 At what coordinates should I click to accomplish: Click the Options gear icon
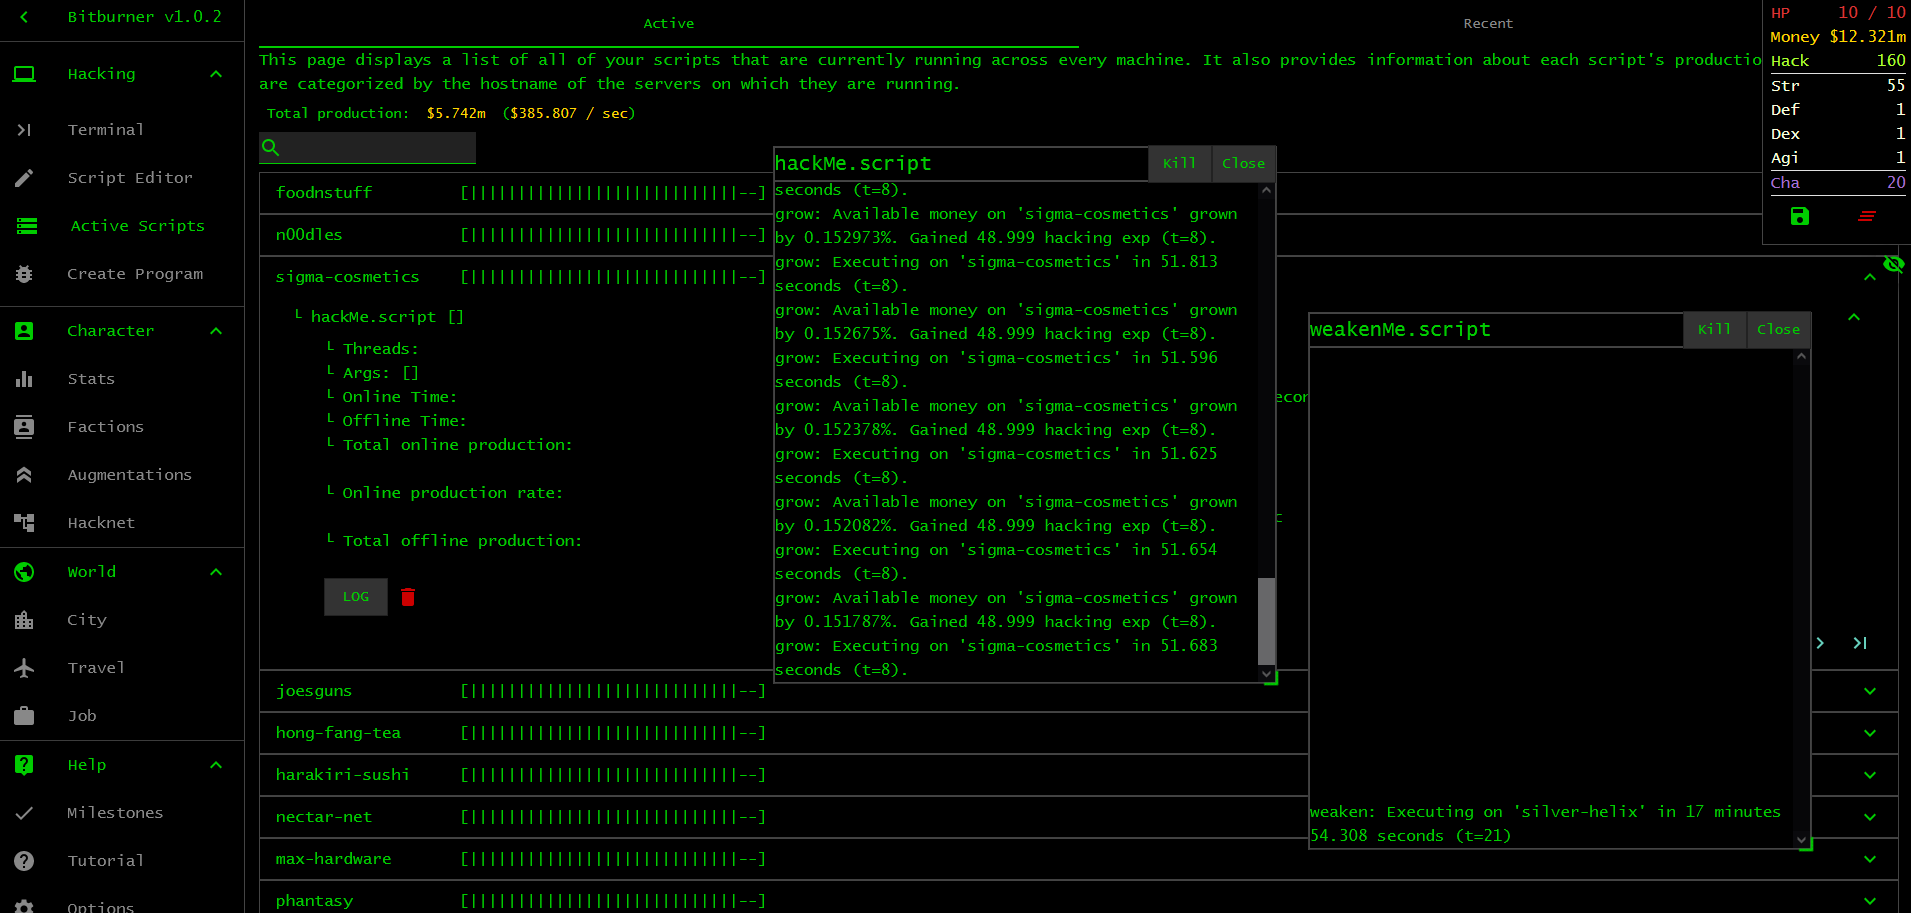point(25,906)
